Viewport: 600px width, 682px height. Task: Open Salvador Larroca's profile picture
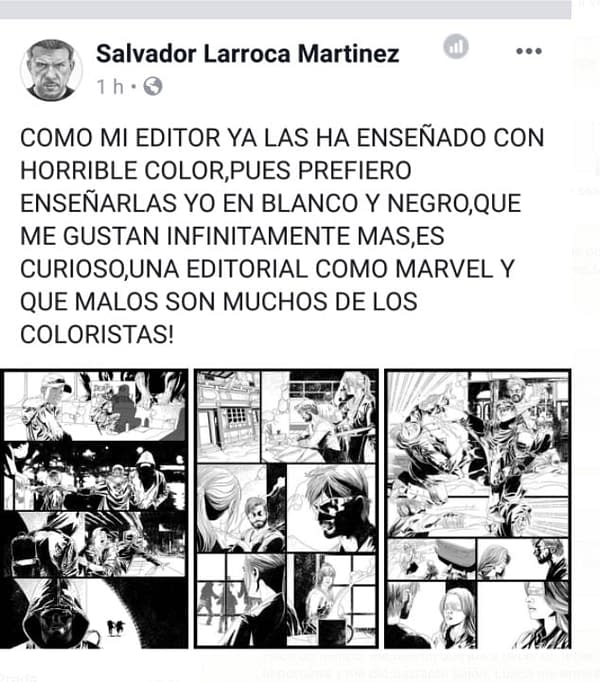tap(51, 70)
